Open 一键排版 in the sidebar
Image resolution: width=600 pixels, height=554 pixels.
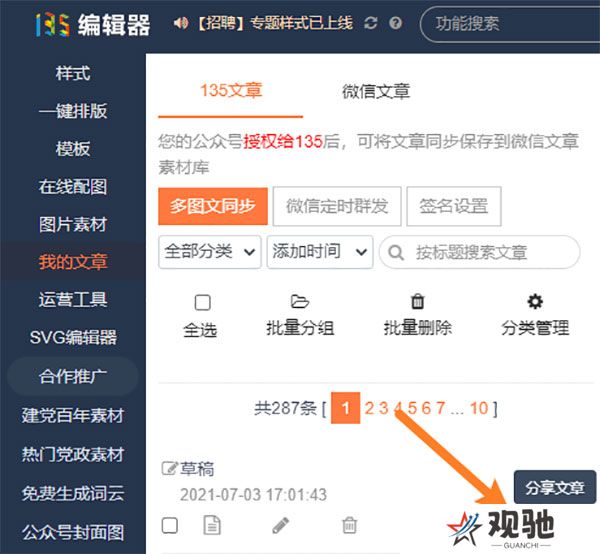pos(73,111)
